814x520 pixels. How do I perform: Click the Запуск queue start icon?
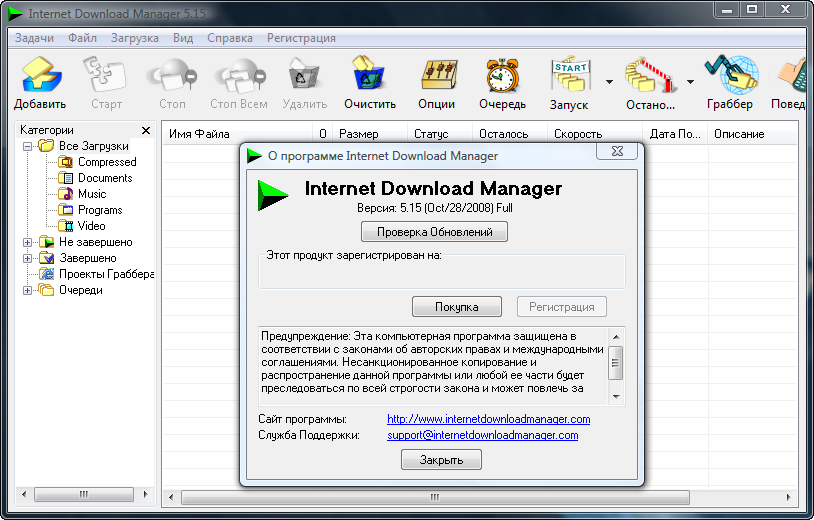[x=571, y=75]
